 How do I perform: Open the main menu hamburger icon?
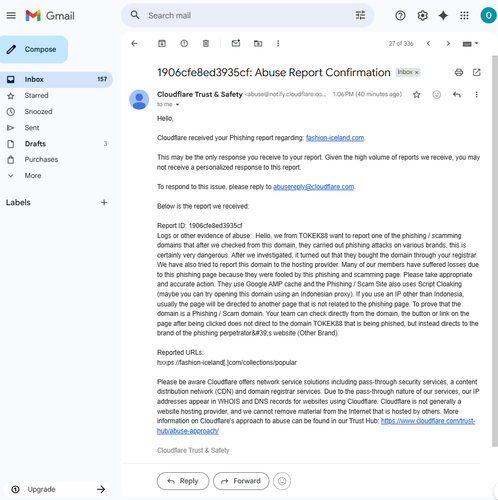coord(11,15)
